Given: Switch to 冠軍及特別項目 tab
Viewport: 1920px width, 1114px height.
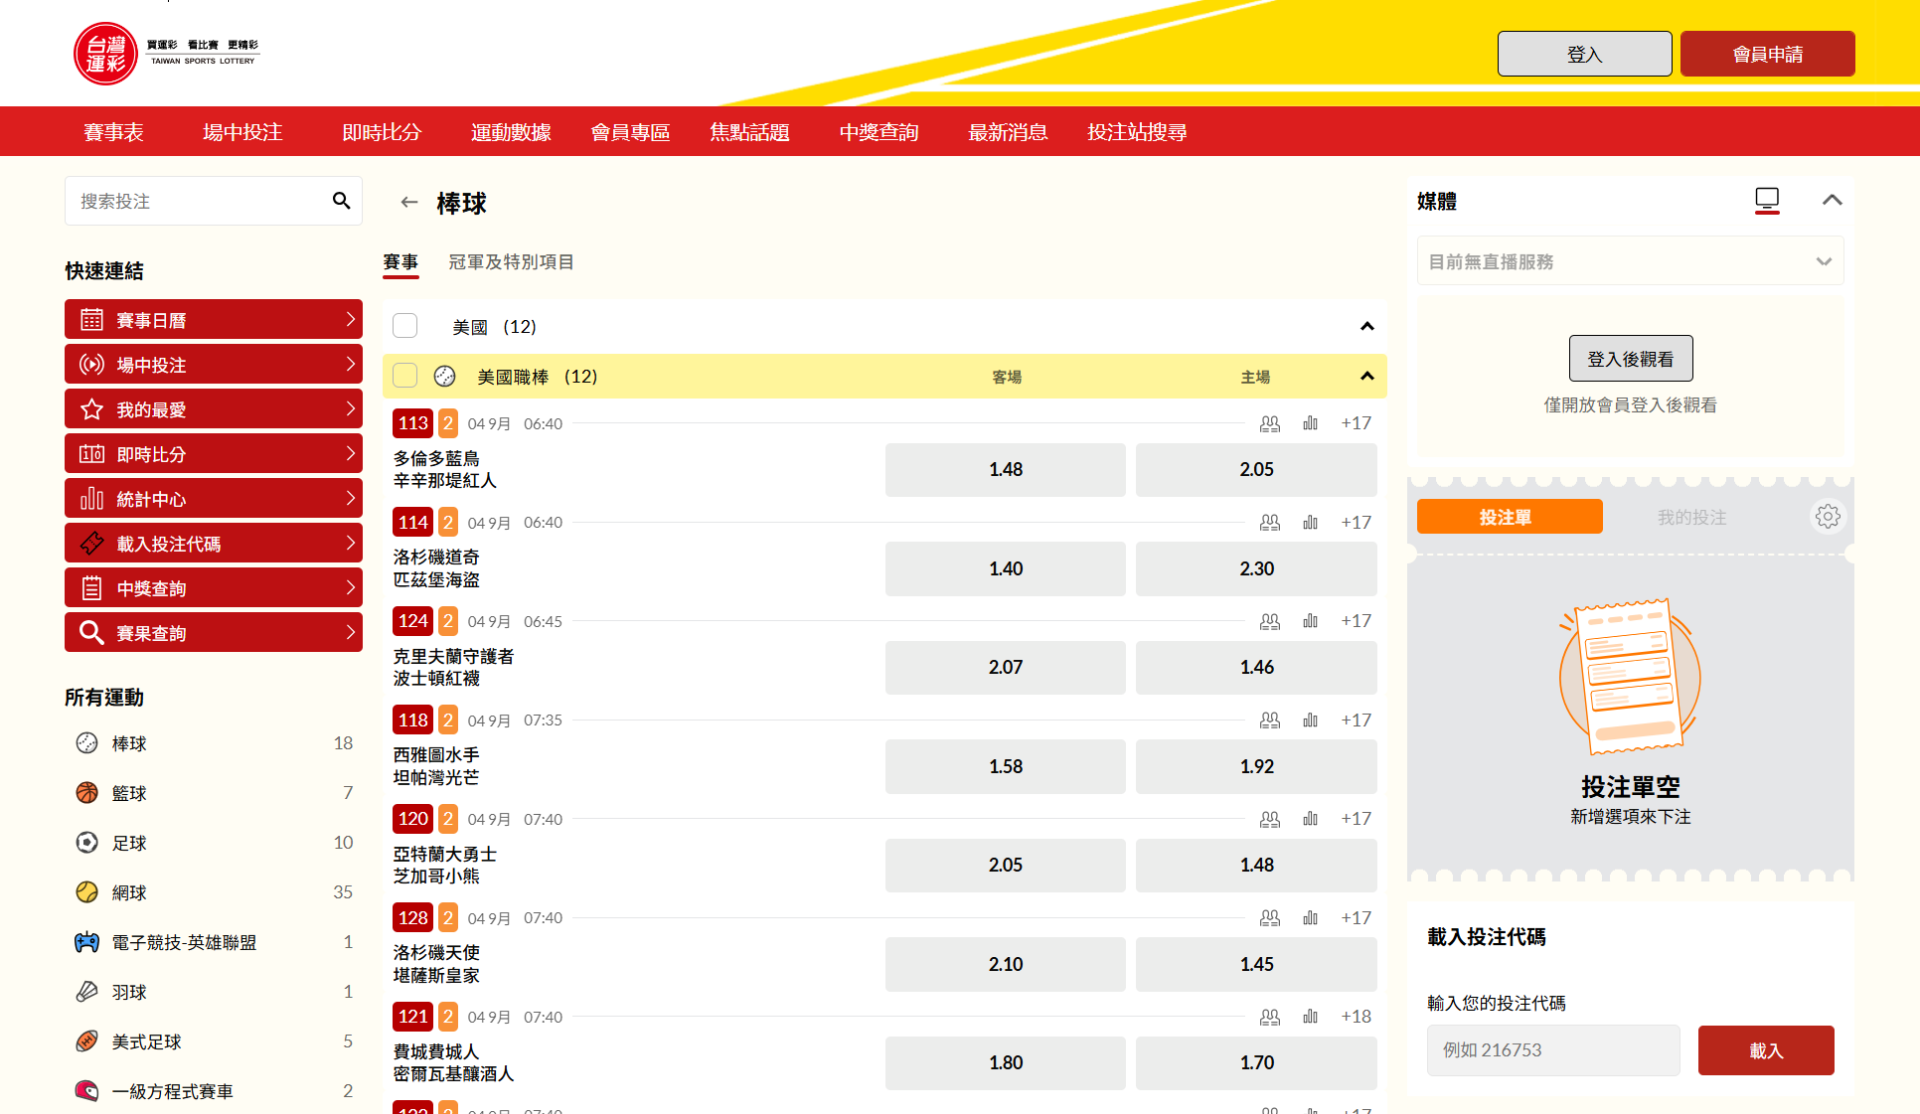Looking at the screenshot, I should click(511, 262).
